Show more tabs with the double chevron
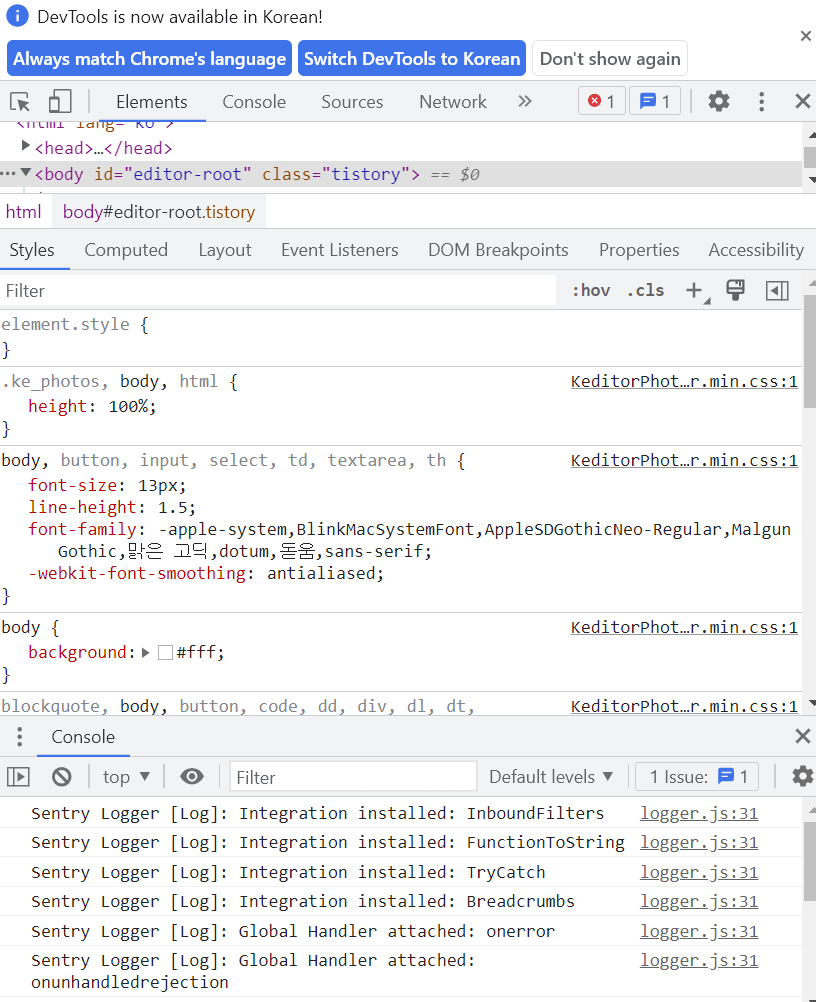The image size is (816, 1002). pyautogui.click(x=525, y=102)
